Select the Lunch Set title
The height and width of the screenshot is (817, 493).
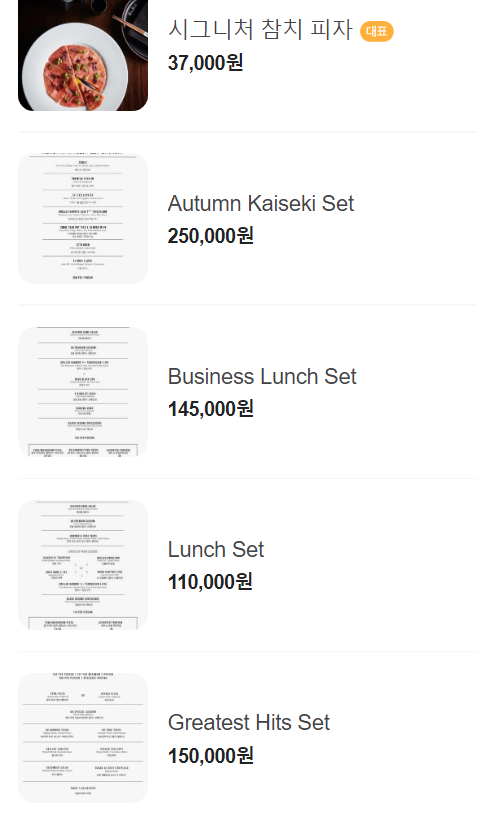(216, 549)
